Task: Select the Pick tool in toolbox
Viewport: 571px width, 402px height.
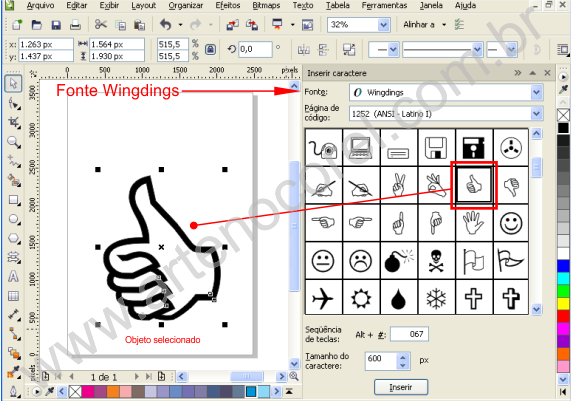Action: [x=13, y=84]
